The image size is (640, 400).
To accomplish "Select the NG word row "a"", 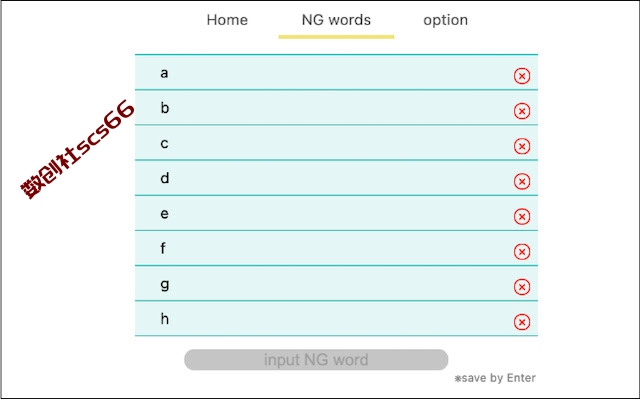I will [x=336, y=72].
